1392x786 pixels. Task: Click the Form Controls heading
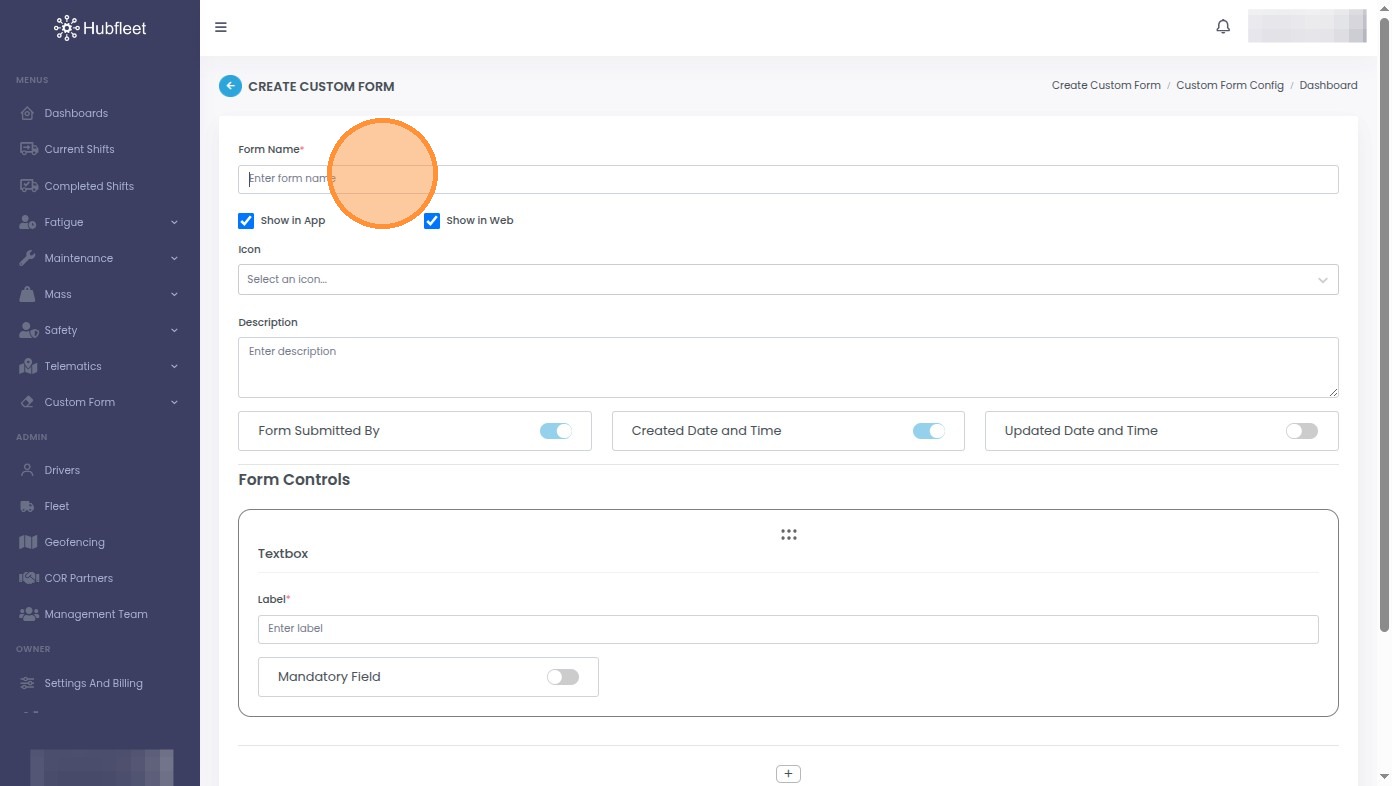(x=294, y=480)
